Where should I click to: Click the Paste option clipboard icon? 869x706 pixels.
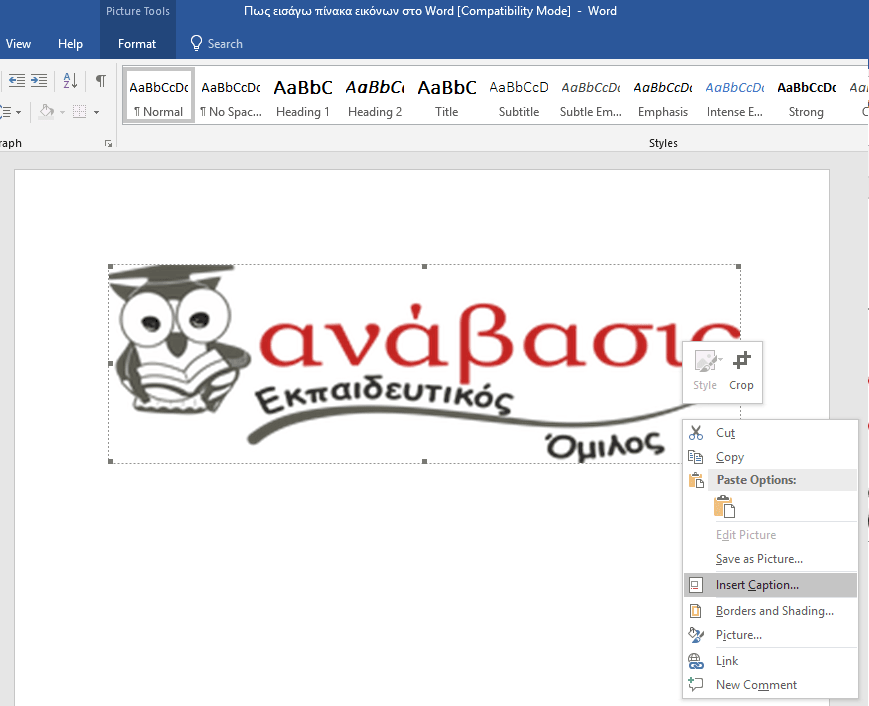(724, 507)
